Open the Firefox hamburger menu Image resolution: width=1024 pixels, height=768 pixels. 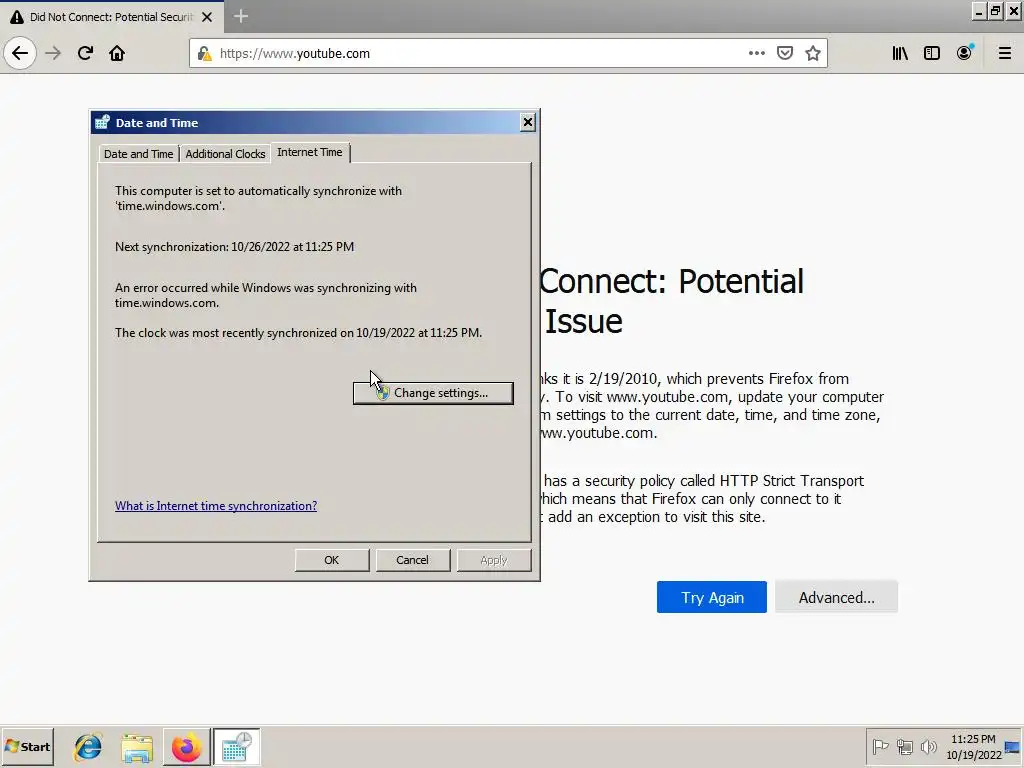(1005, 53)
